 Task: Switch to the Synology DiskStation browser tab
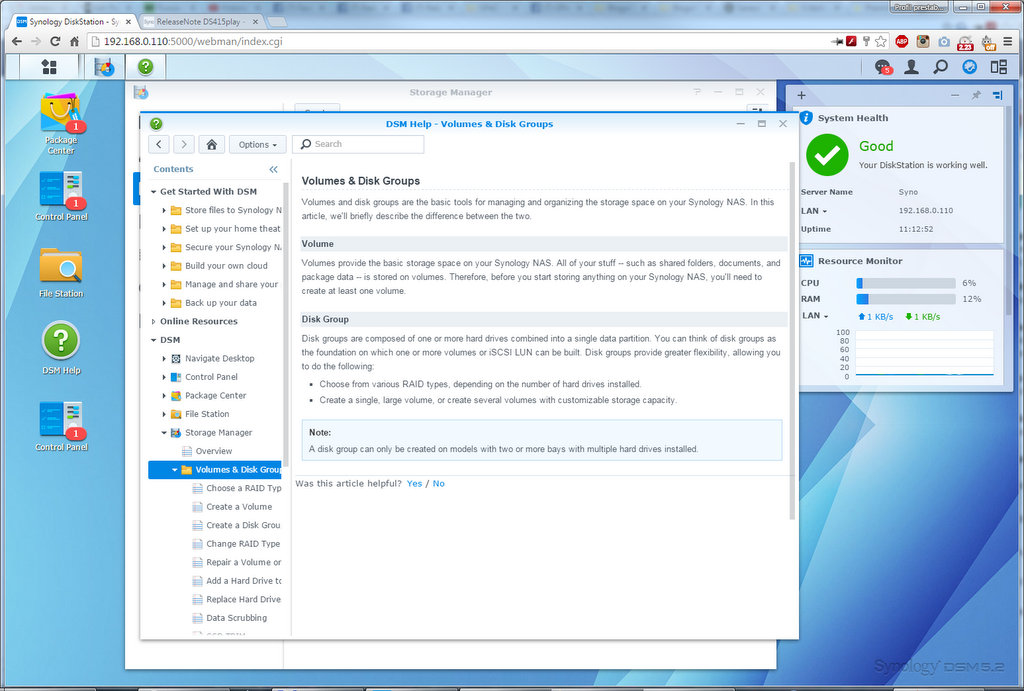[x=73, y=22]
